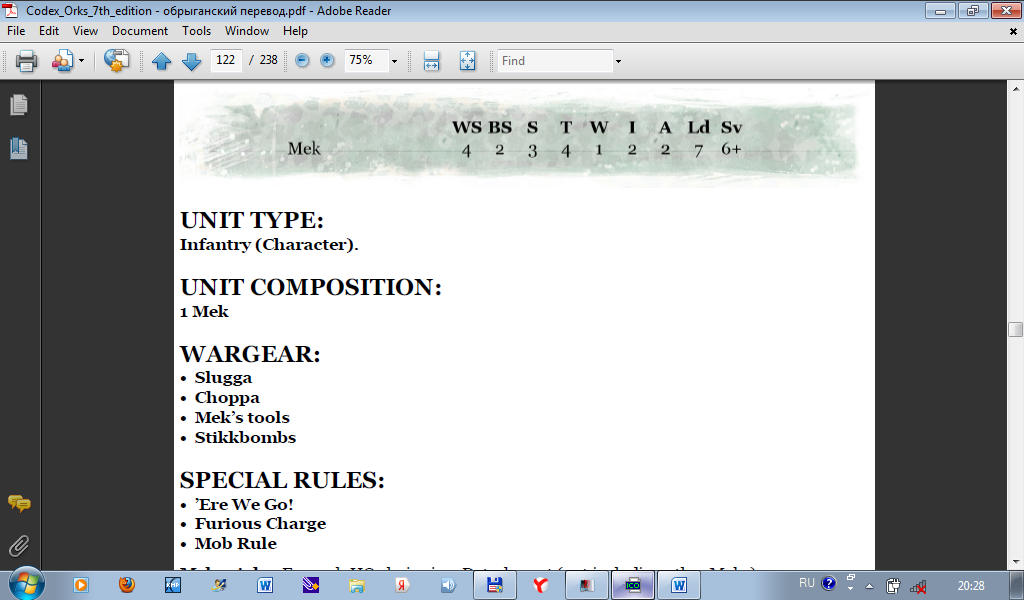Switch to the ICO app in taskbar

pyautogui.click(x=632, y=585)
